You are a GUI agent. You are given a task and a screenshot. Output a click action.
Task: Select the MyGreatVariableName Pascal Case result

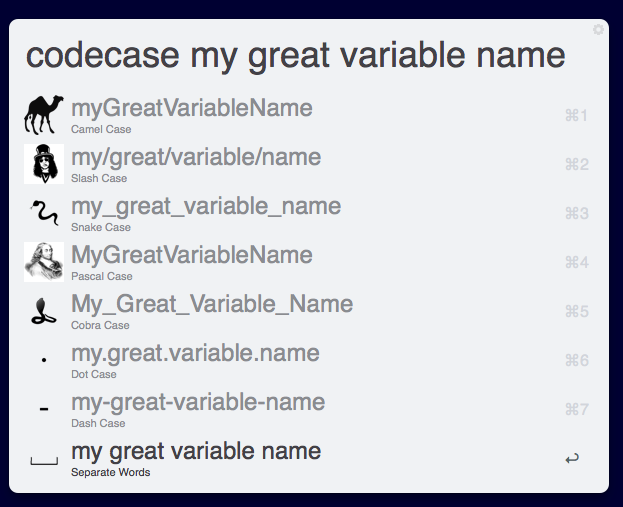[192, 255]
